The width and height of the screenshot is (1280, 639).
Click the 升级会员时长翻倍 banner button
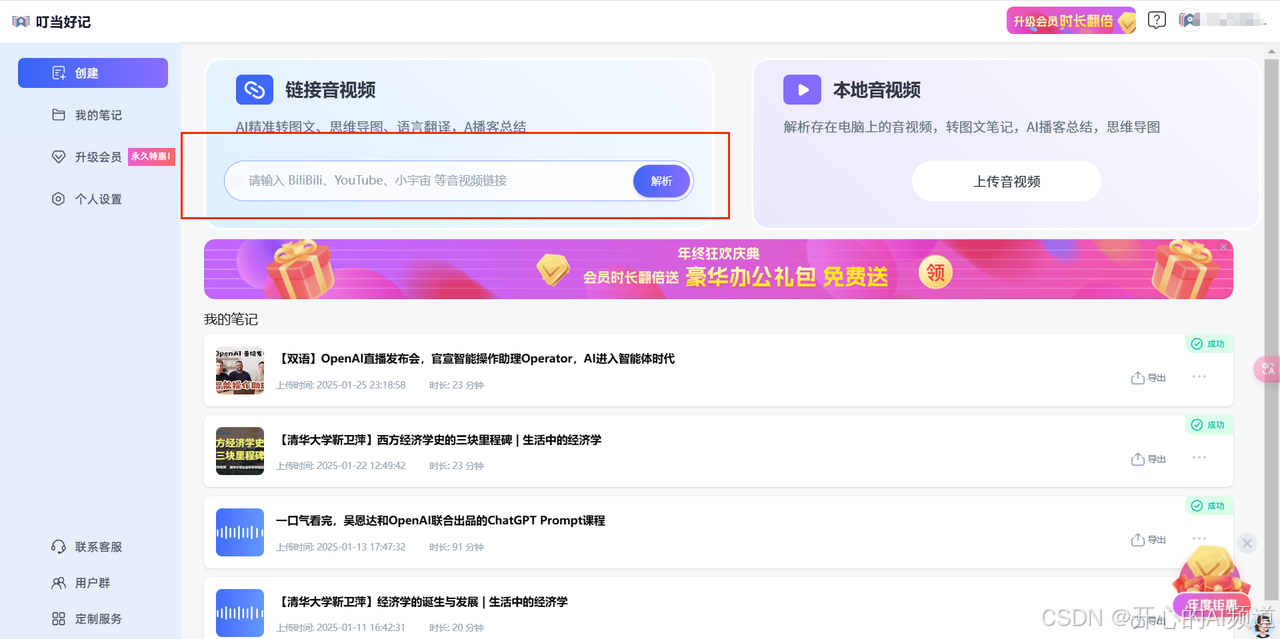pos(1071,21)
